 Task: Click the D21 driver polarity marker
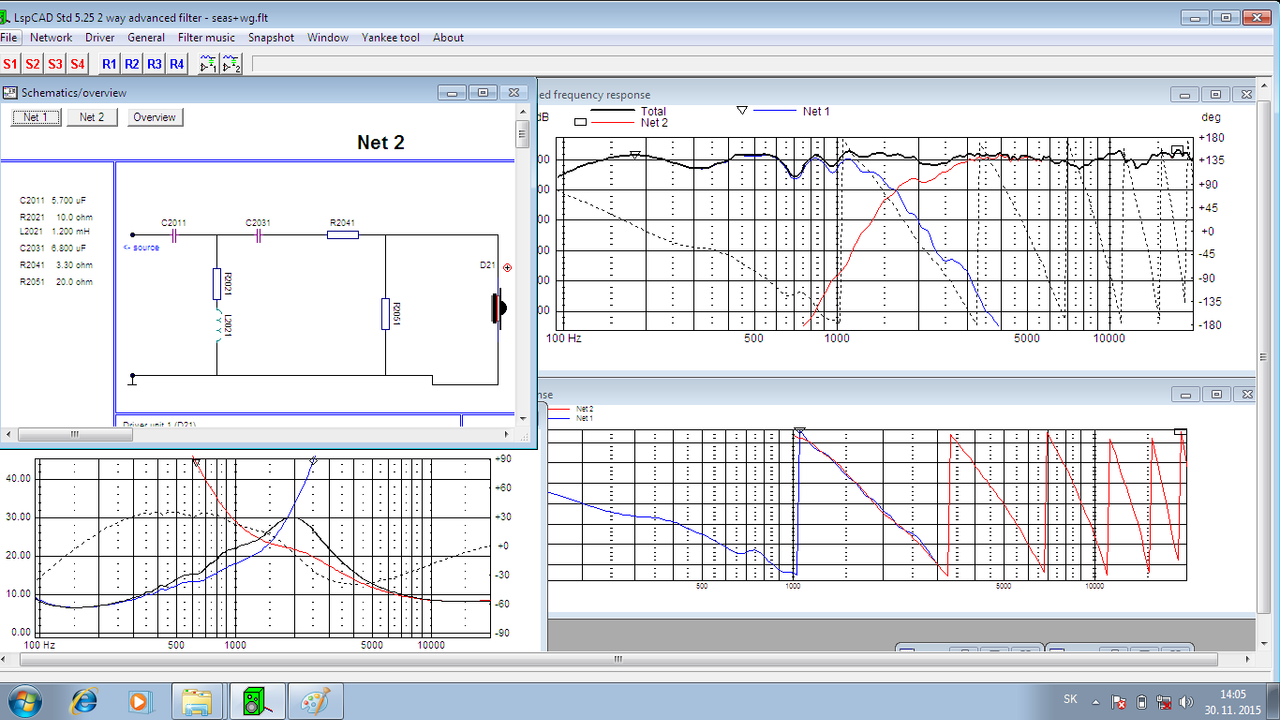507,267
